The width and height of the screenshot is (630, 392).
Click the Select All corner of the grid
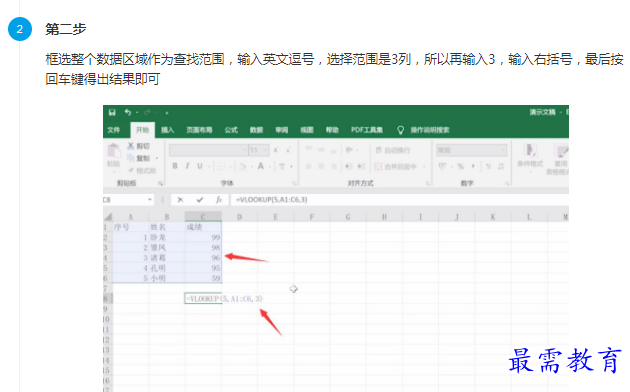[x=108, y=217]
